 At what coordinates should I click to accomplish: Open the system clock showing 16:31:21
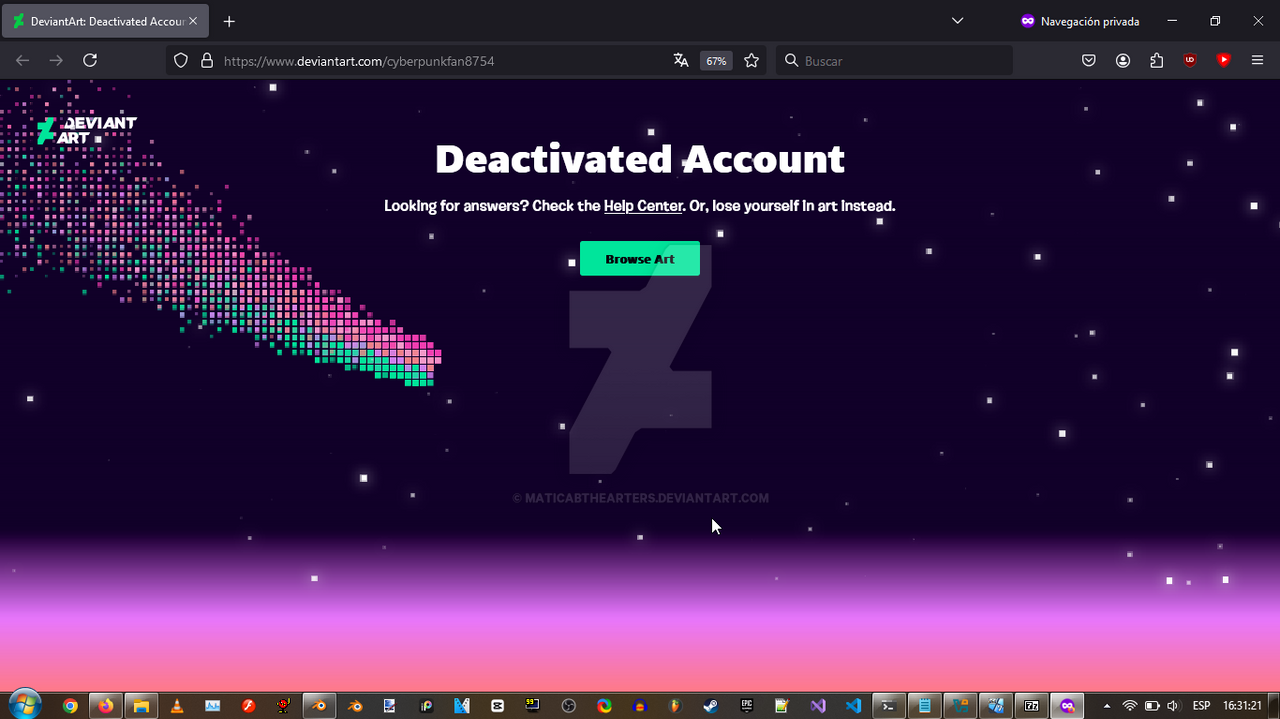(1242, 706)
